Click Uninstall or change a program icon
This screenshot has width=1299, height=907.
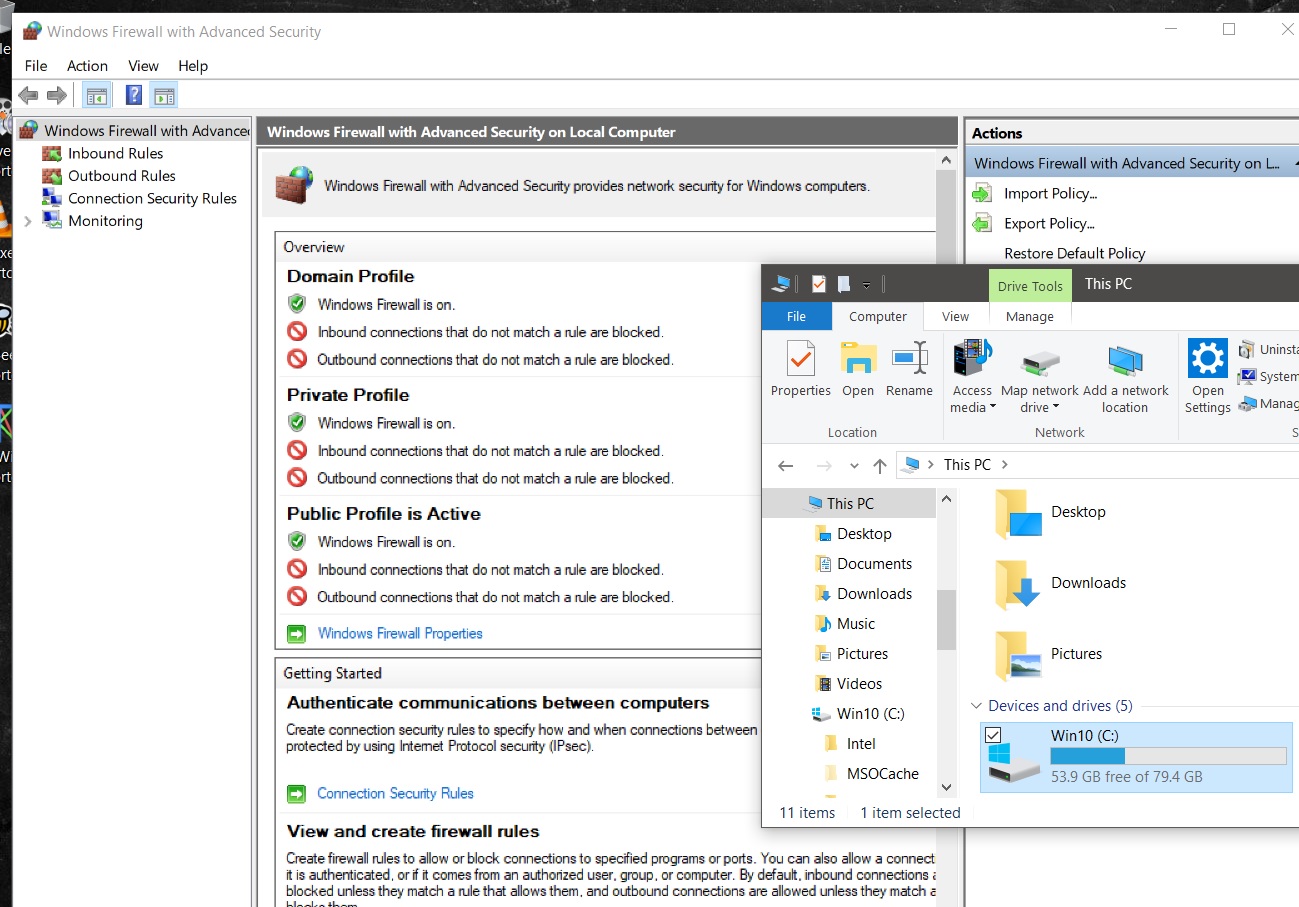pos(1247,349)
